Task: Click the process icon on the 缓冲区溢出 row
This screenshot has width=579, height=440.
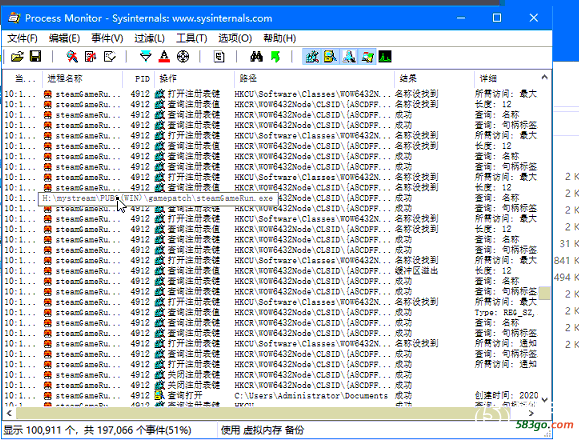Action: tap(48, 271)
